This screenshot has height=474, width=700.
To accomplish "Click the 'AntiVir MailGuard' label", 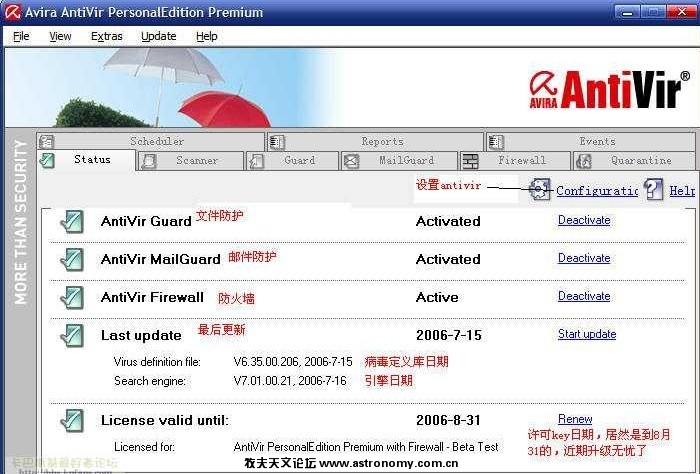I will pyautogui.click(x=161, y=259).
